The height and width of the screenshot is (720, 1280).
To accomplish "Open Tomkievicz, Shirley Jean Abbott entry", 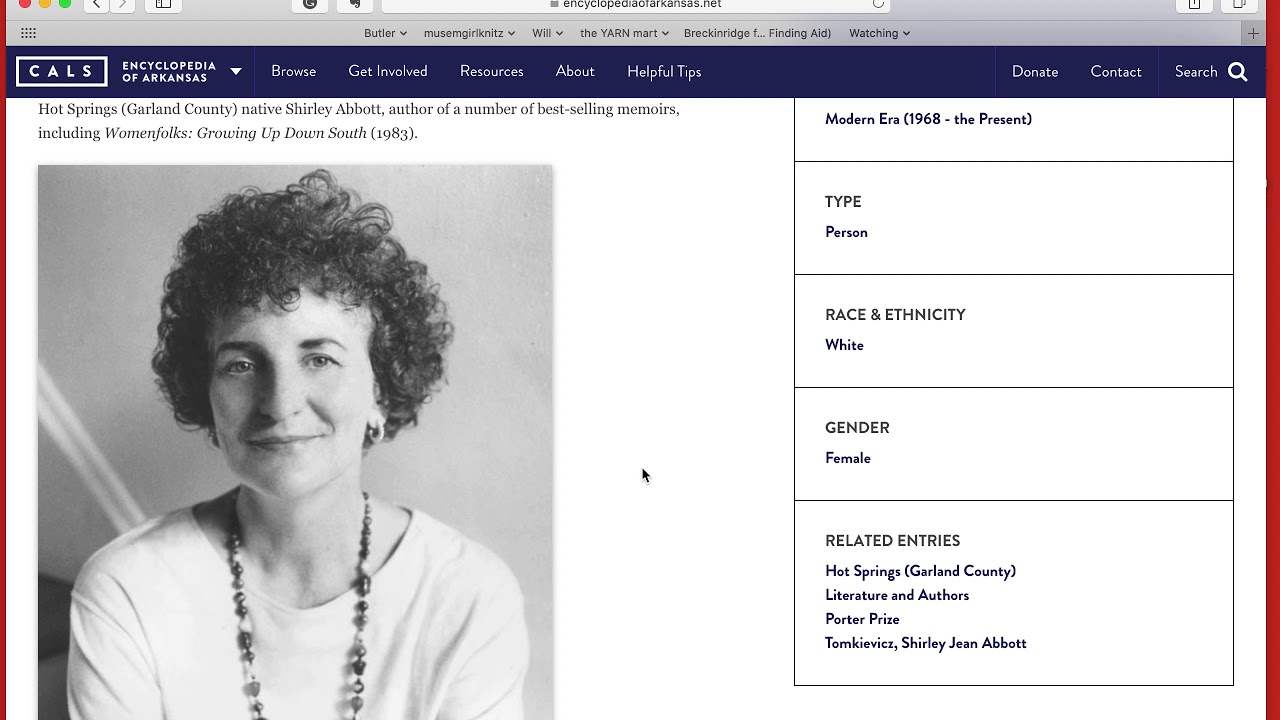I will [x=926, y=643].
